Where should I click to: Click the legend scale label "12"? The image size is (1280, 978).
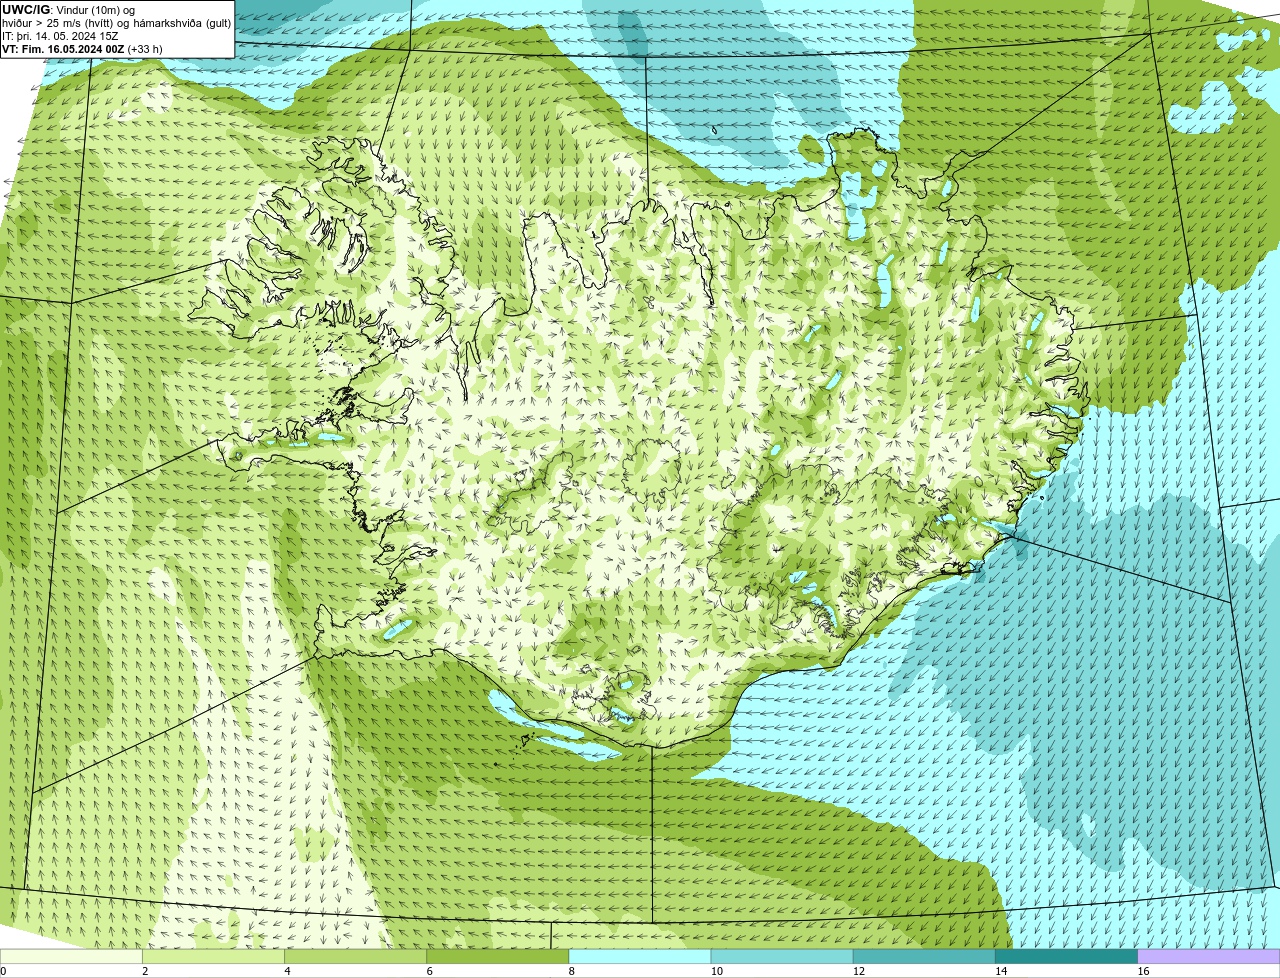(x=858, y=971)
